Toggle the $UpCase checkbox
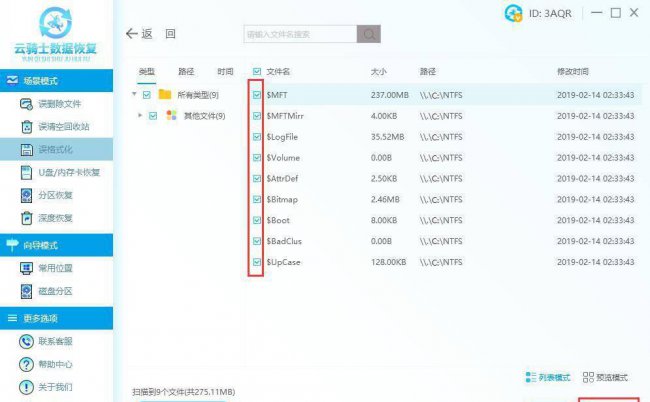The height and width of the screenshot is (402, 650). (257, 262)
